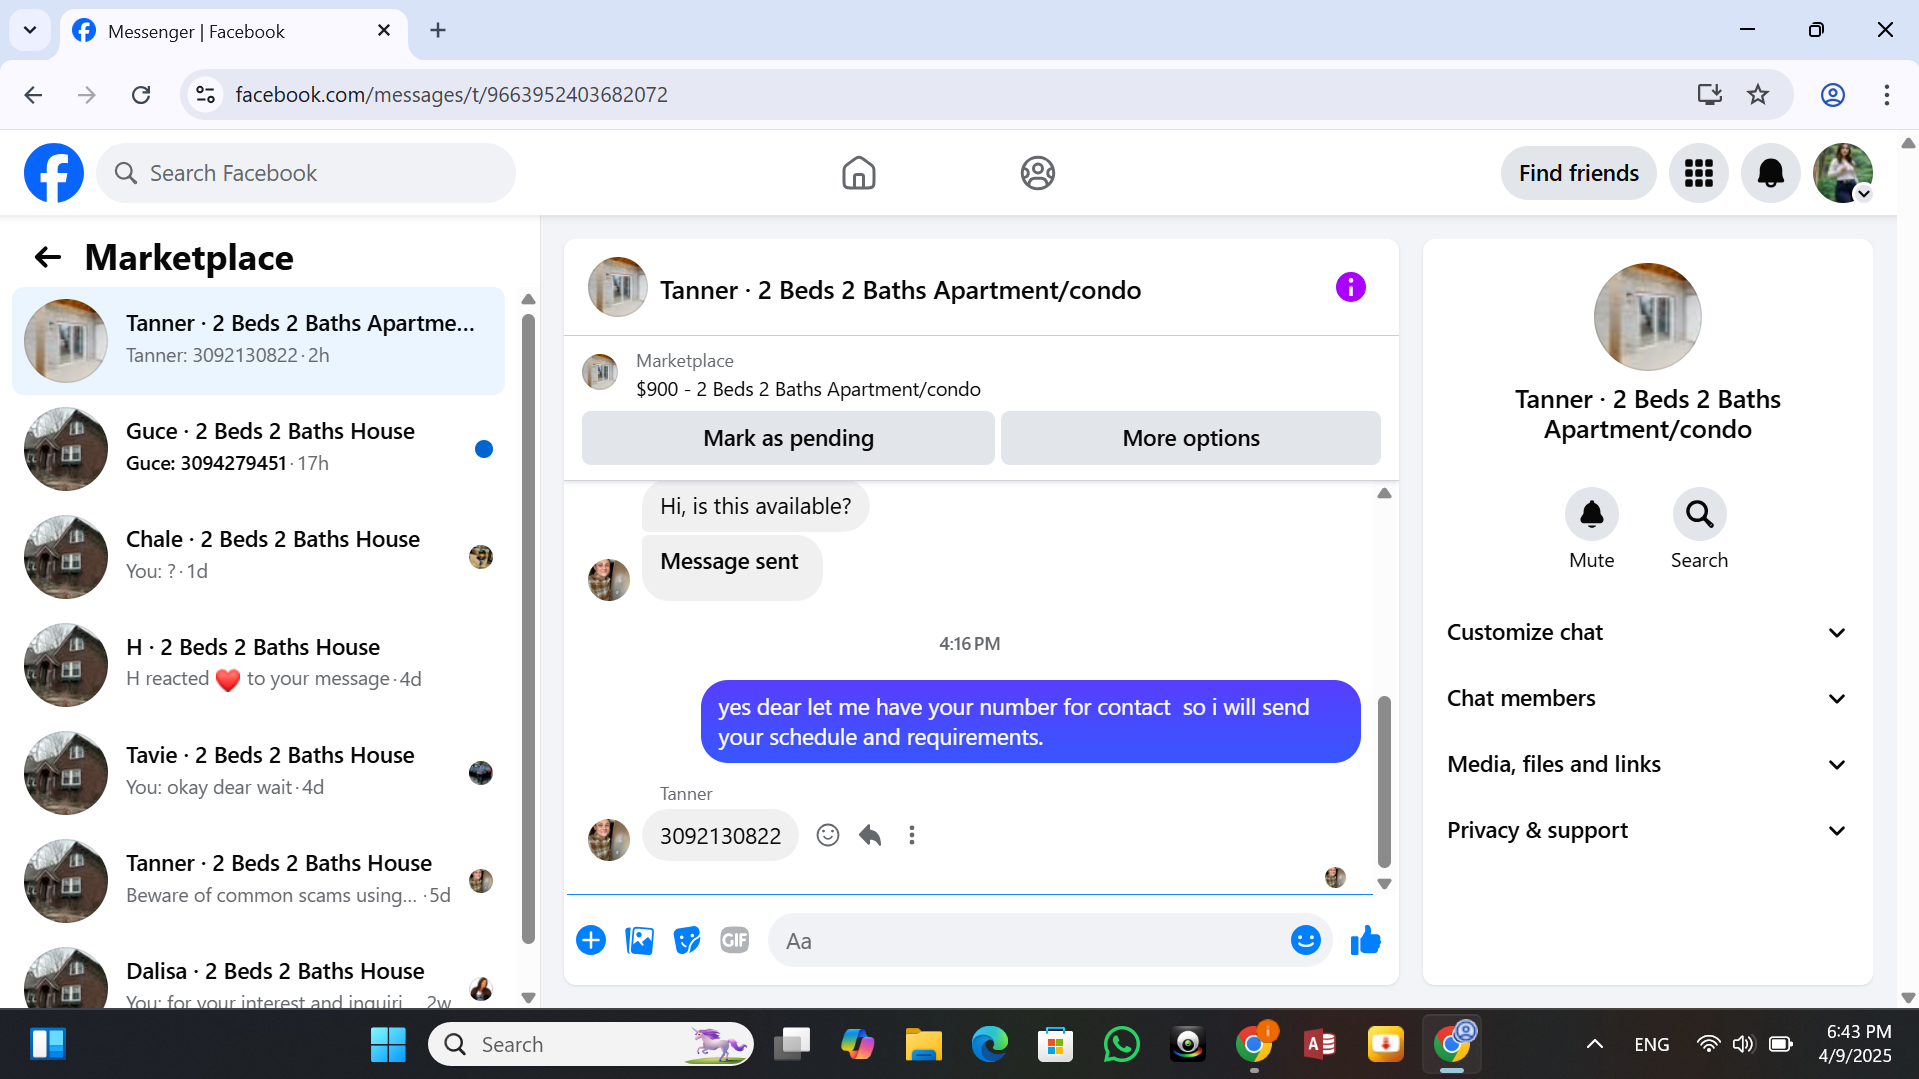
Task: Open Microsoft Edge from the taskbar
Action: tap(989, 1044)
